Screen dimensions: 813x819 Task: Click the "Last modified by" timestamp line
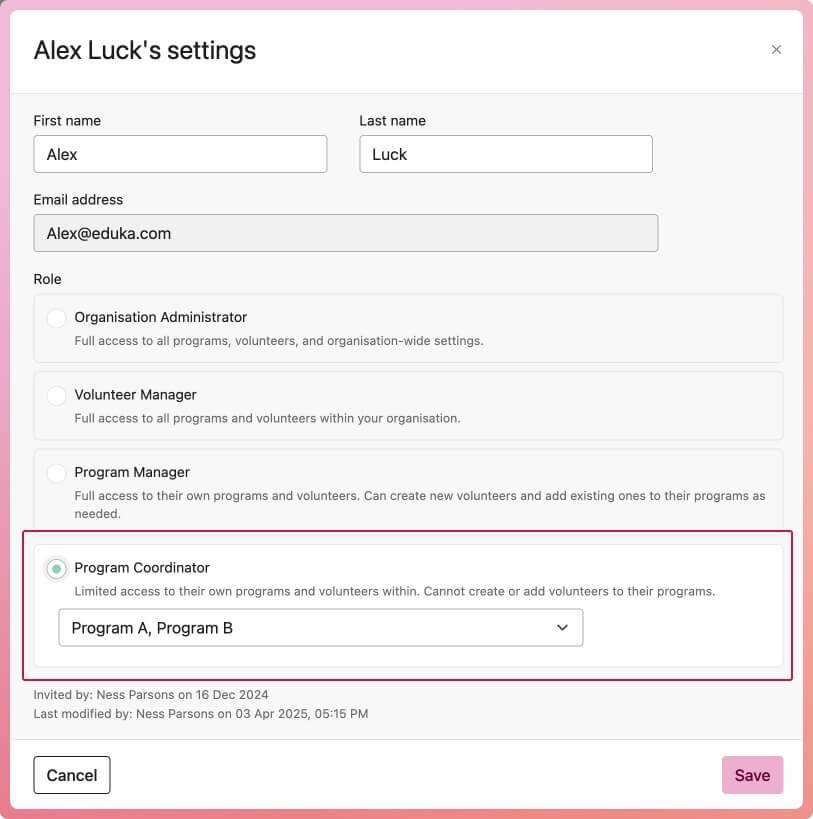pyautogui.click(x=200, y=714)
